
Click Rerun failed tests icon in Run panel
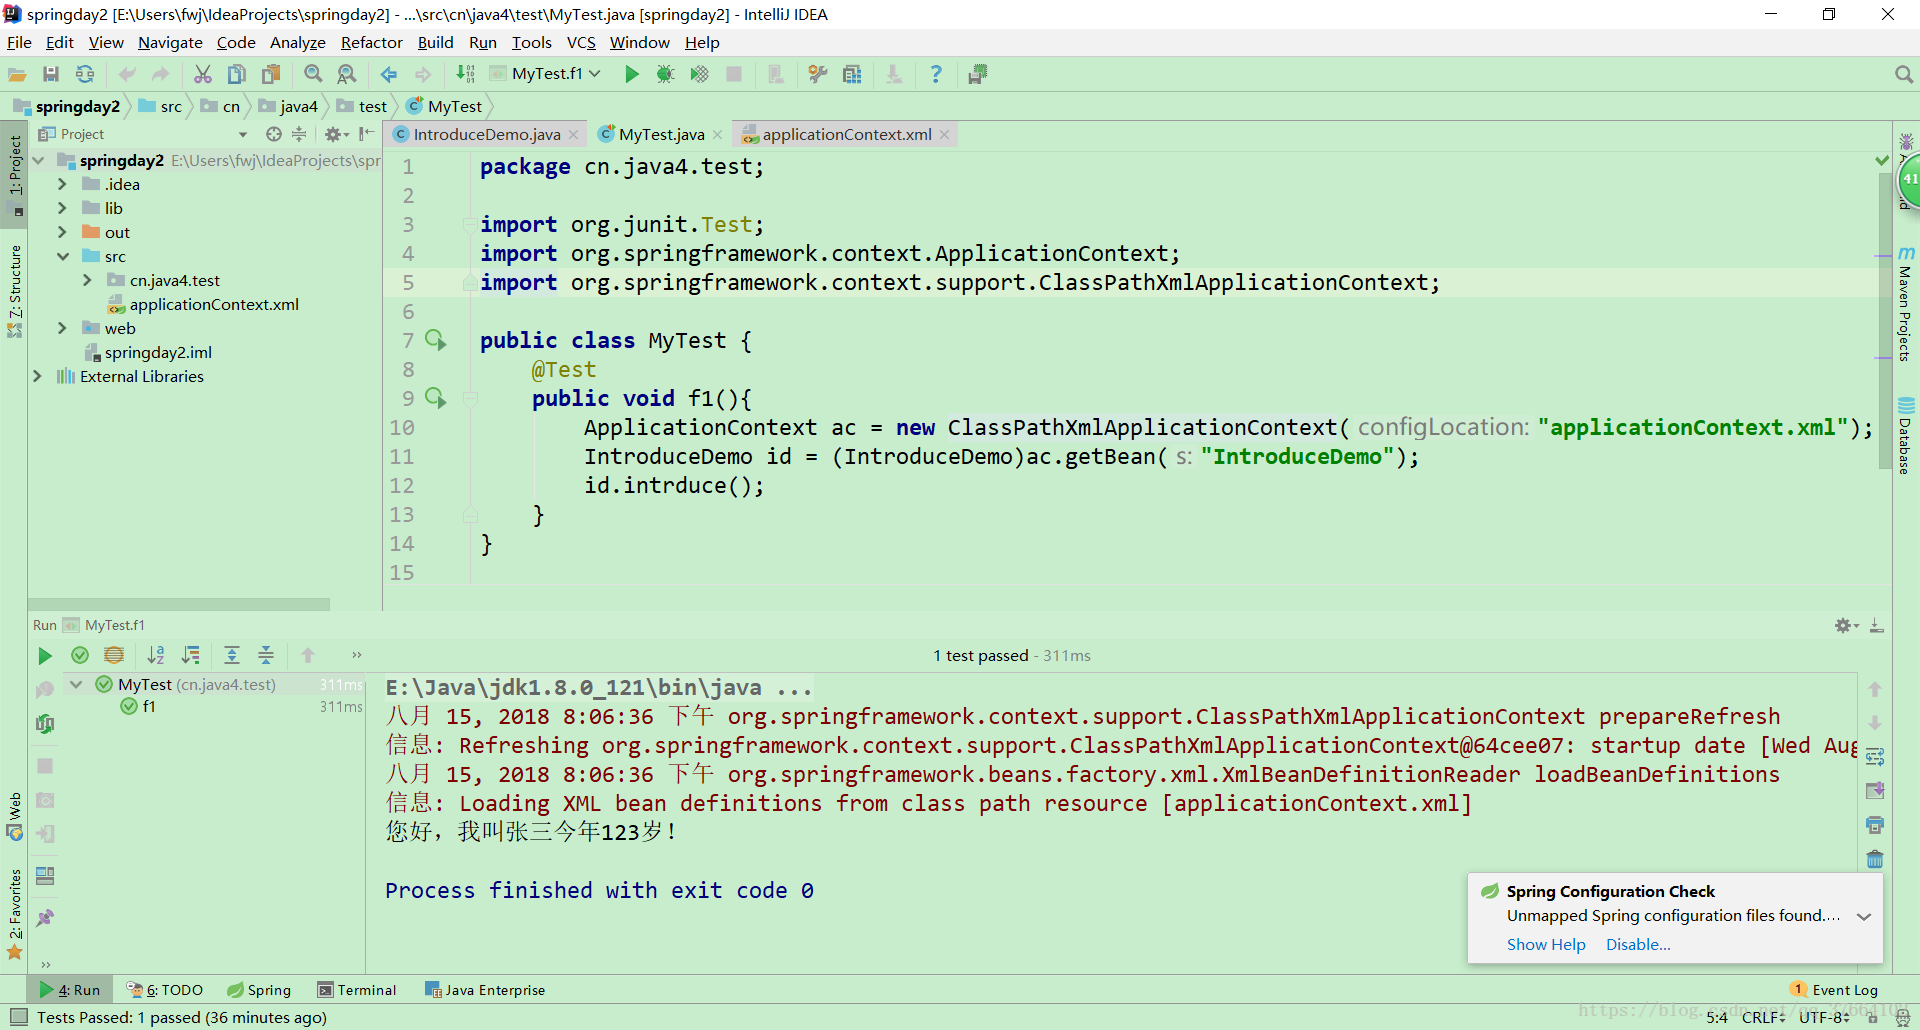[x=45, y=690]
